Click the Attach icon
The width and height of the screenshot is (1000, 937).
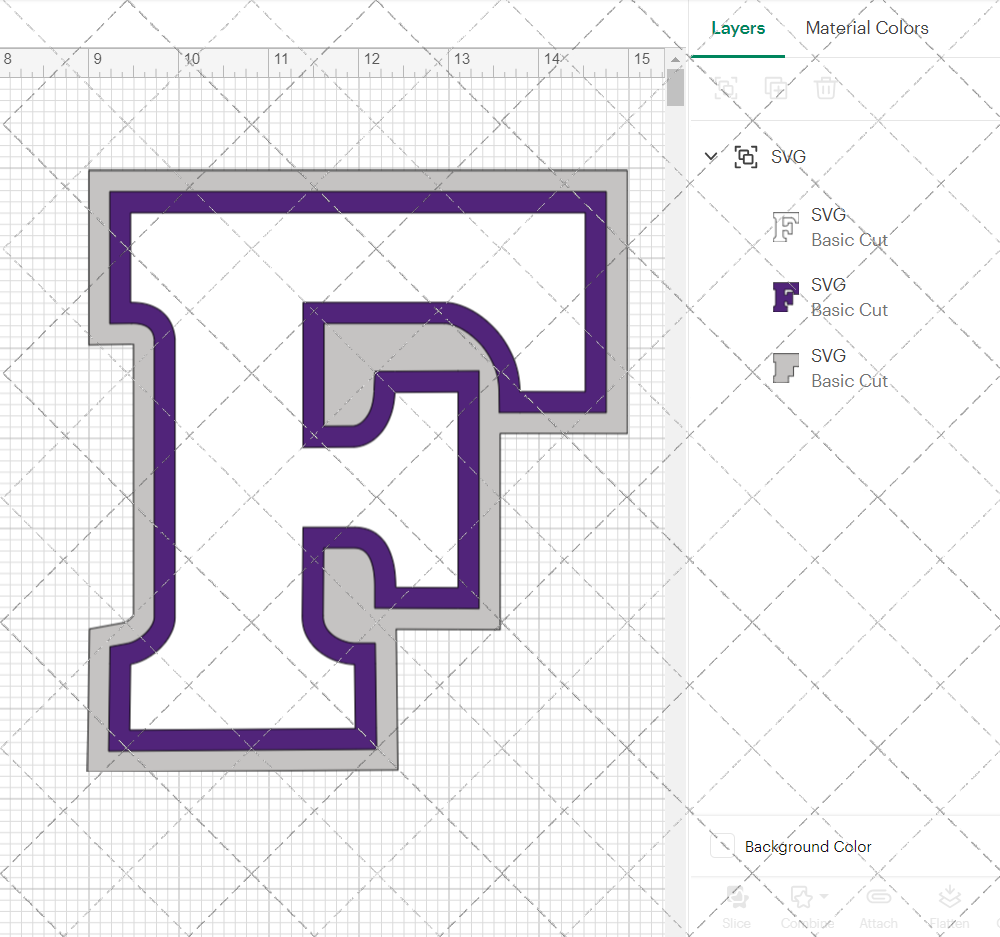pos(878,897)
